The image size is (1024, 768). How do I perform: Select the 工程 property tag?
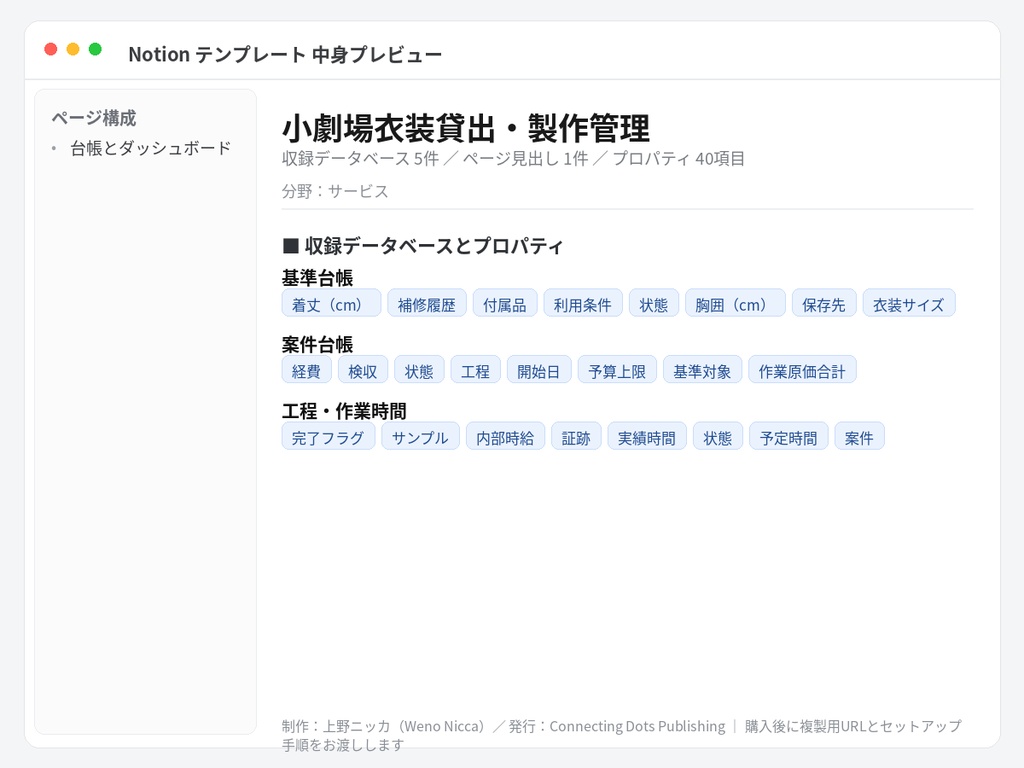[x=475, y=370]
